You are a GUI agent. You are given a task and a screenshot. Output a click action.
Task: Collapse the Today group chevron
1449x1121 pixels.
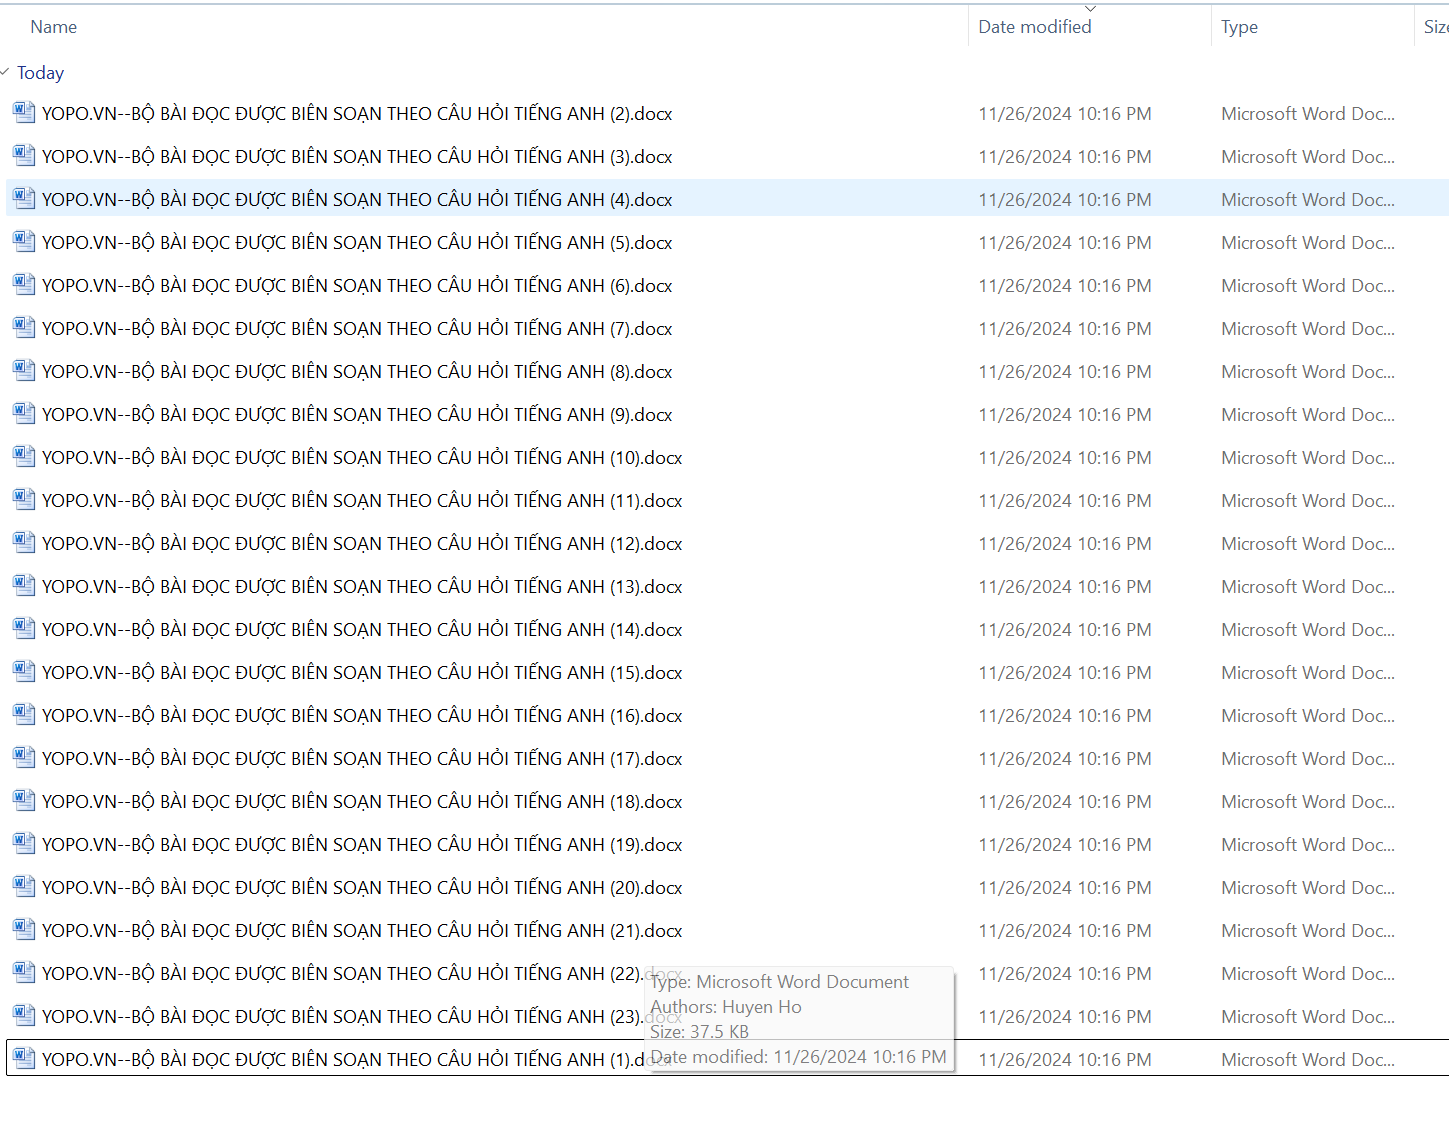[x=5, y=72]
